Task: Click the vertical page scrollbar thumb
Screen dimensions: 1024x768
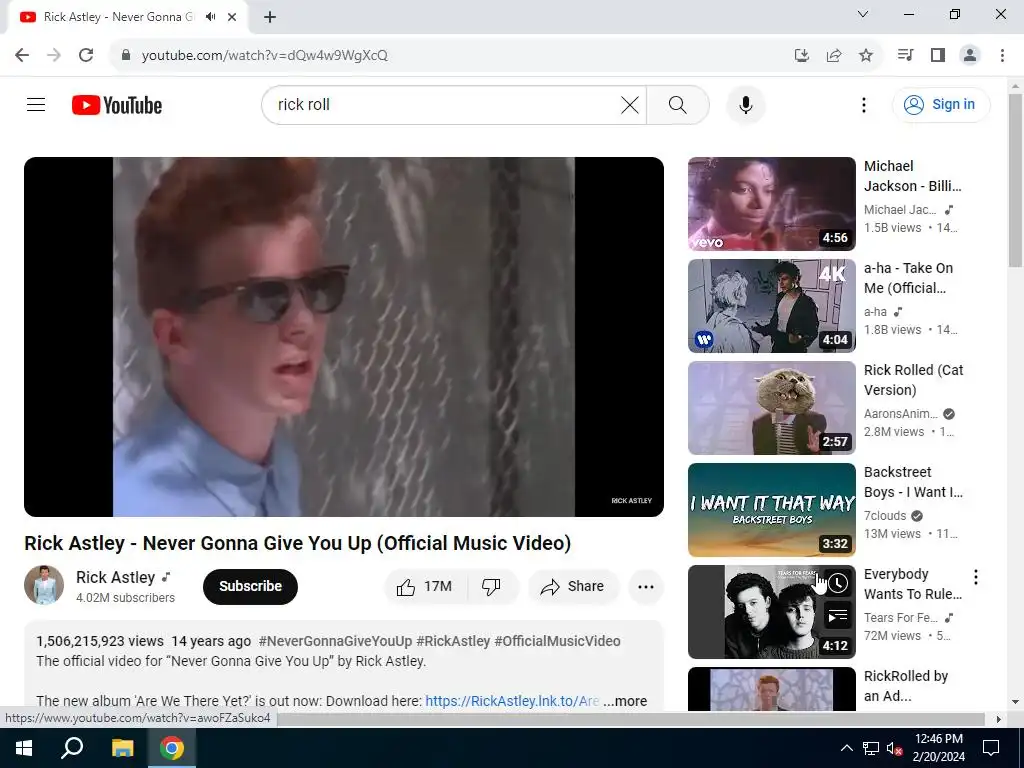Action: [x=1015, y=180]
